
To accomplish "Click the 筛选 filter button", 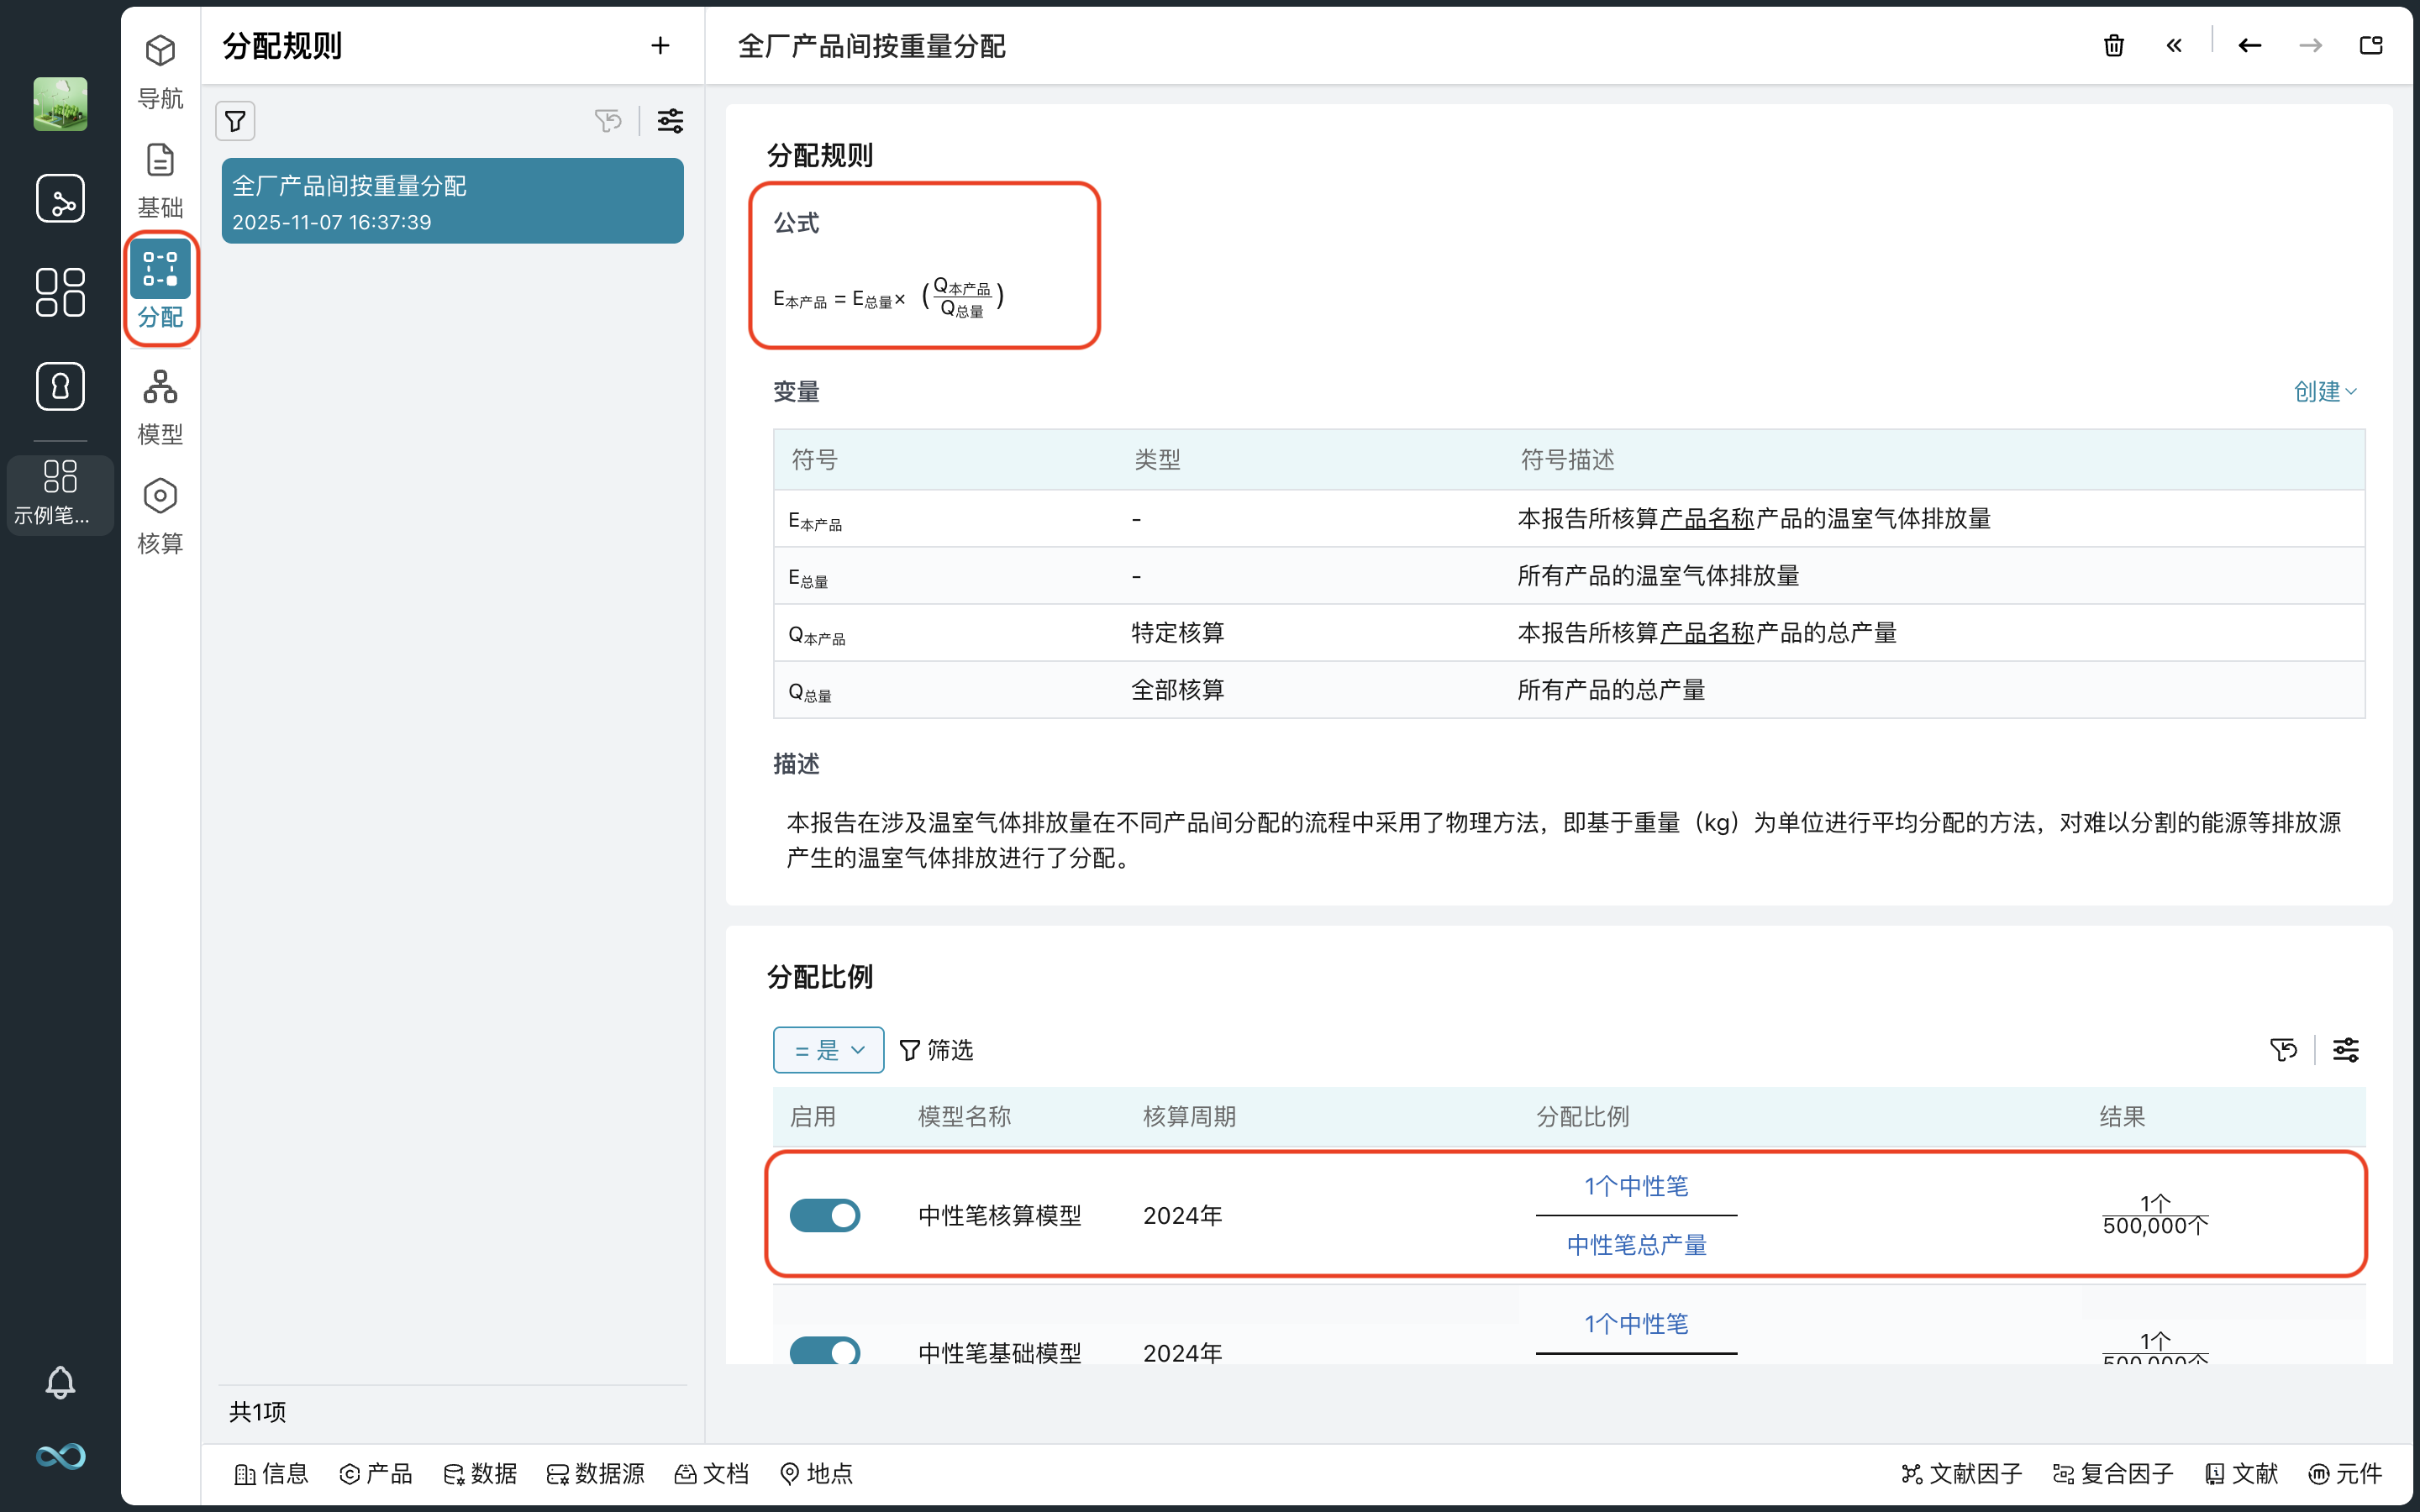I will (x=936, y=1050).
